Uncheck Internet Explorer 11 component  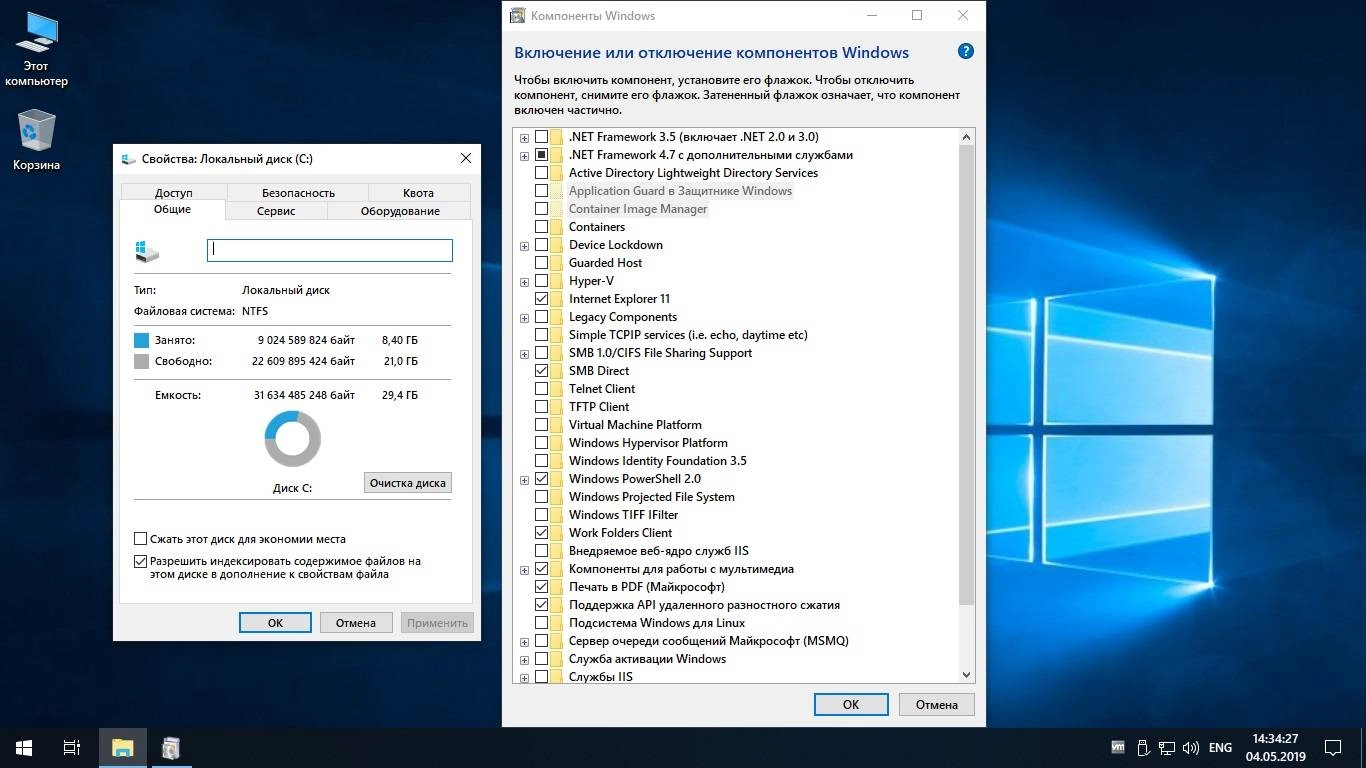click(x=541, y=299)
